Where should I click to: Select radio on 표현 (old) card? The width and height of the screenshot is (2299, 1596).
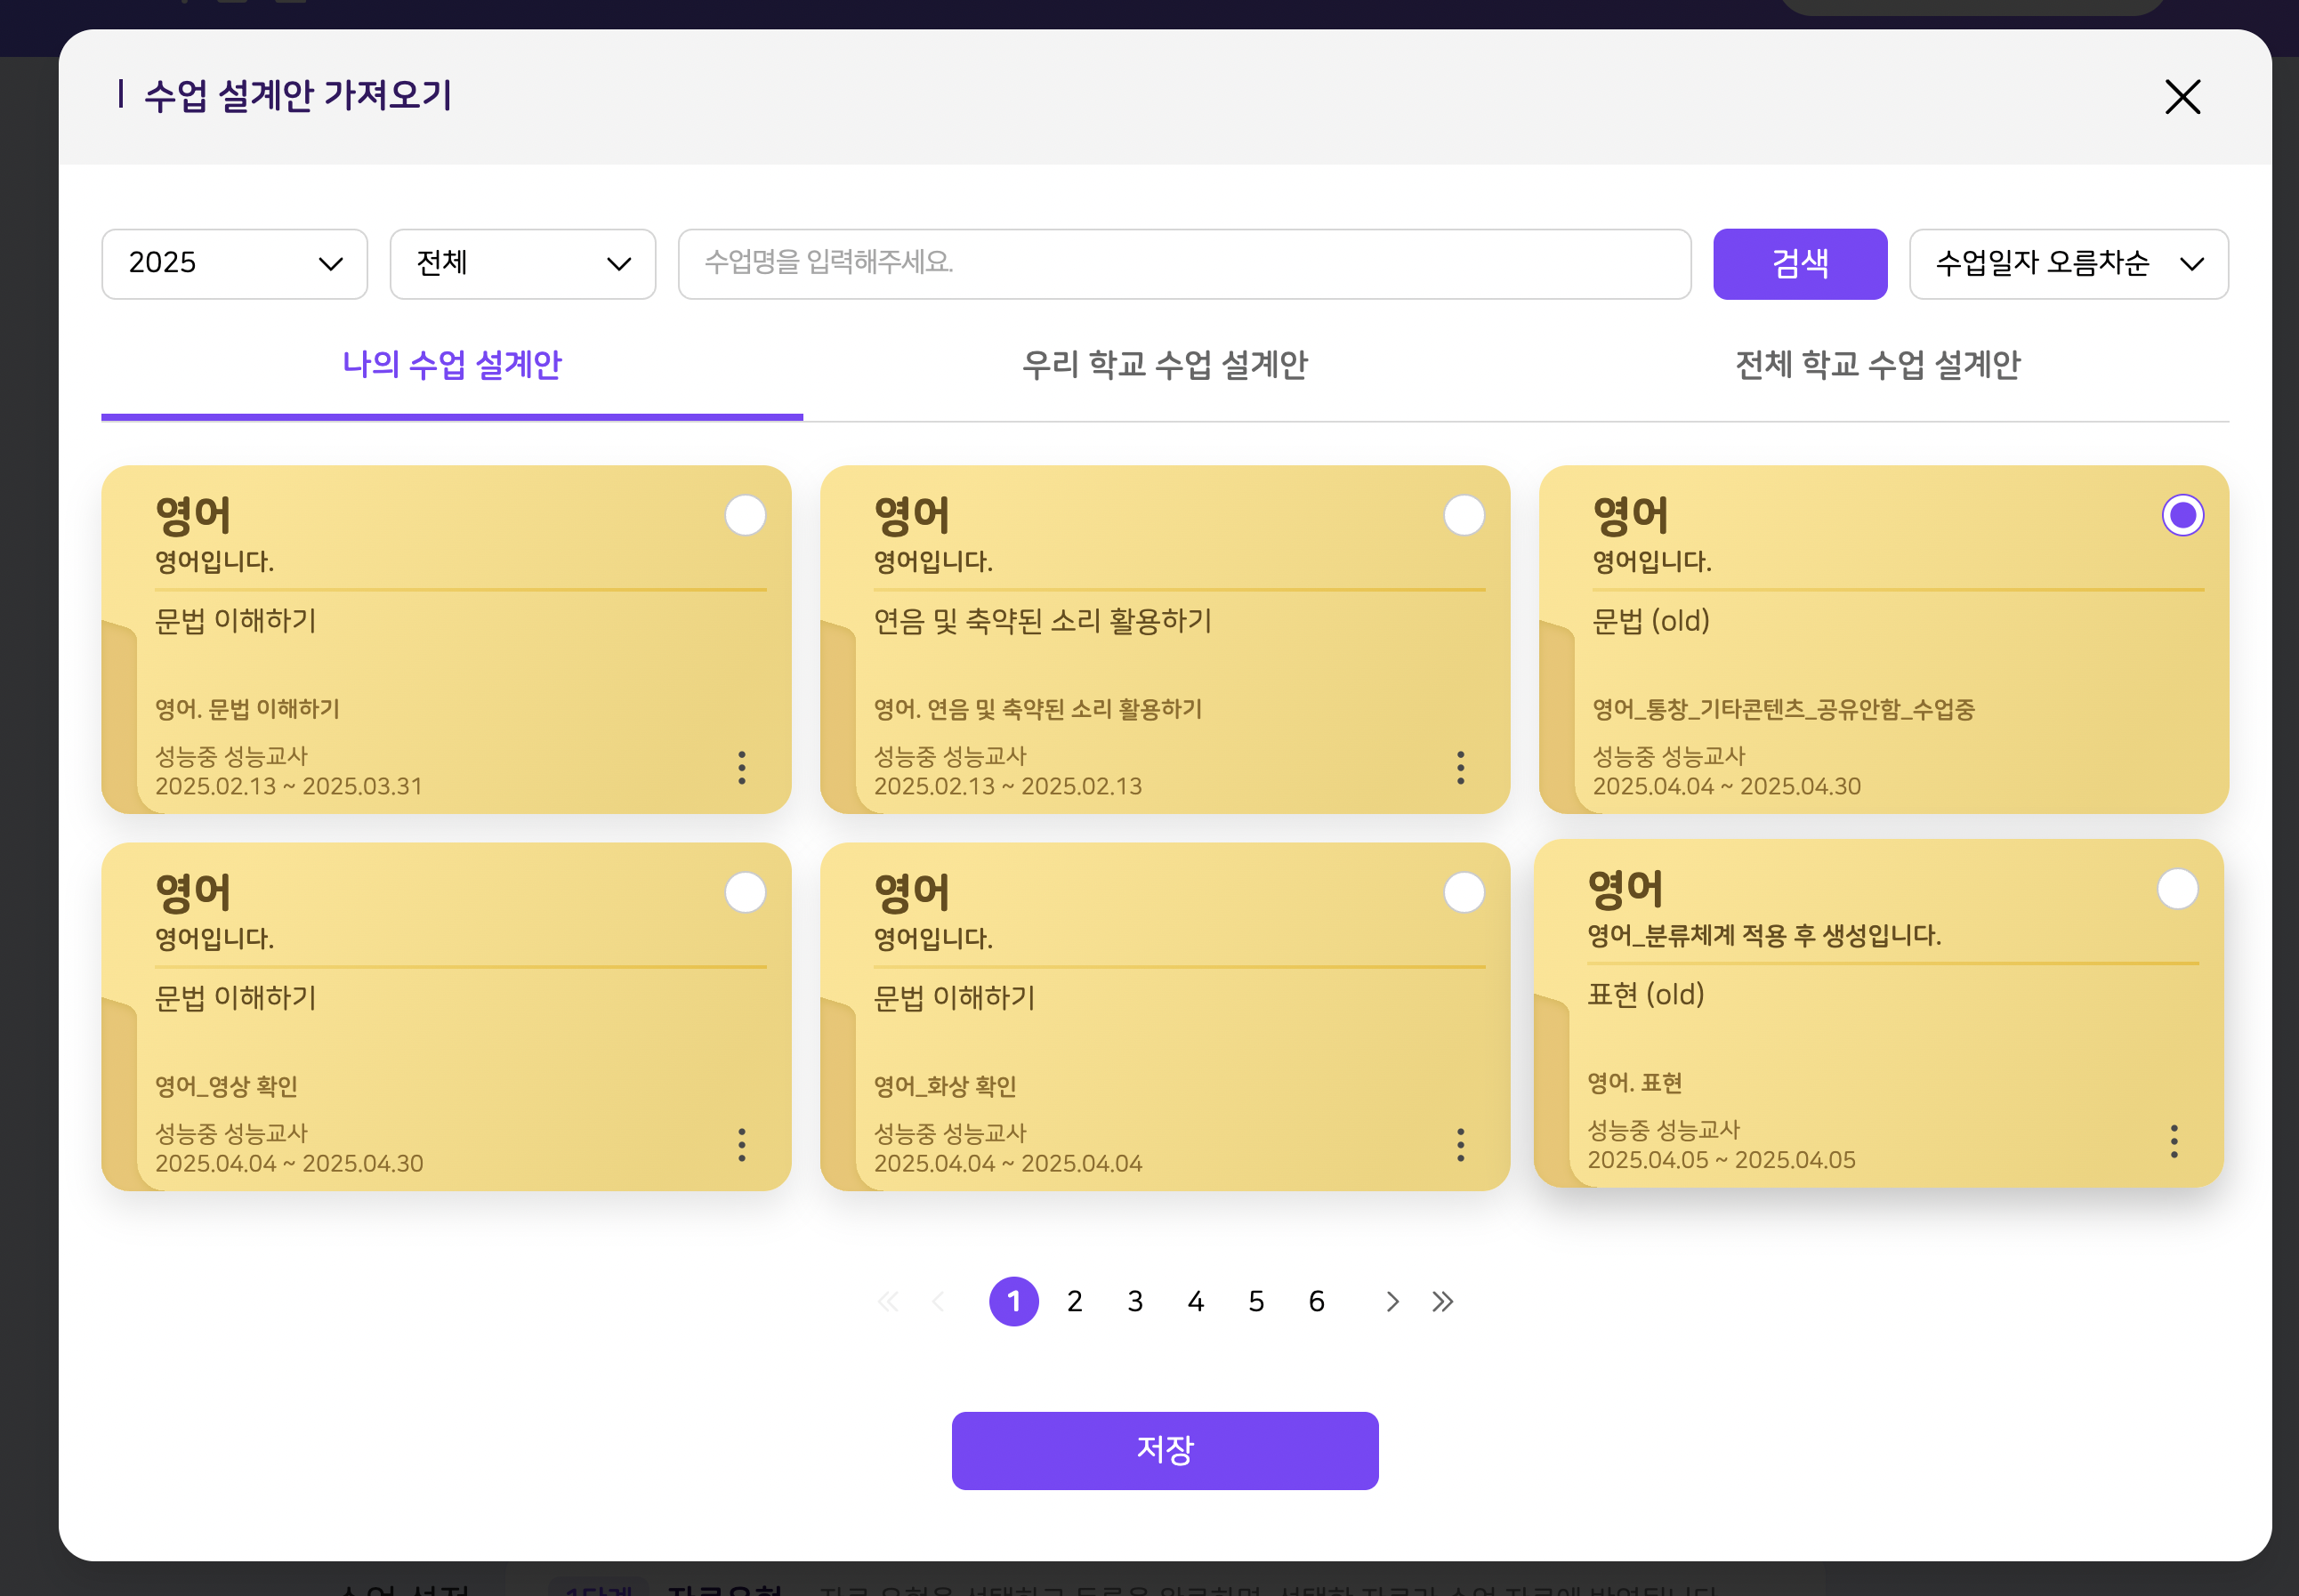pos(2177,888)
